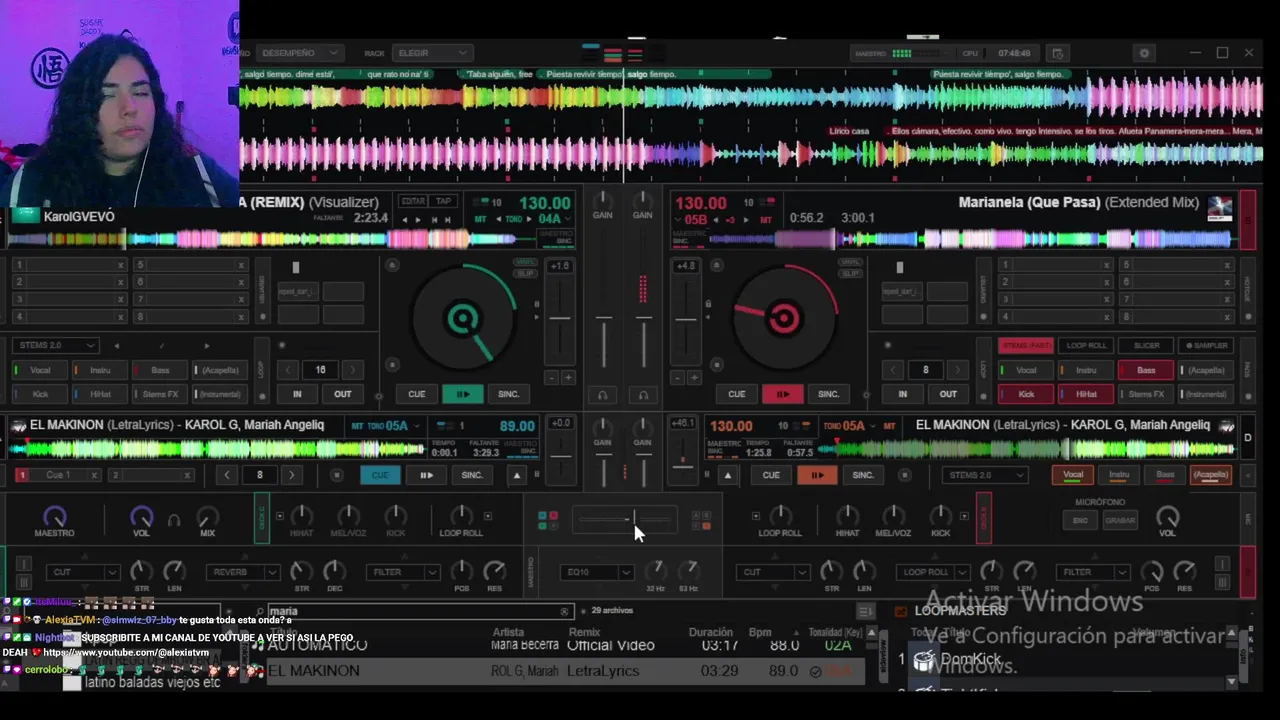Toggle the Instru stem on the left deck
This screenshot has width=1280, height=720.
point(100,370)
